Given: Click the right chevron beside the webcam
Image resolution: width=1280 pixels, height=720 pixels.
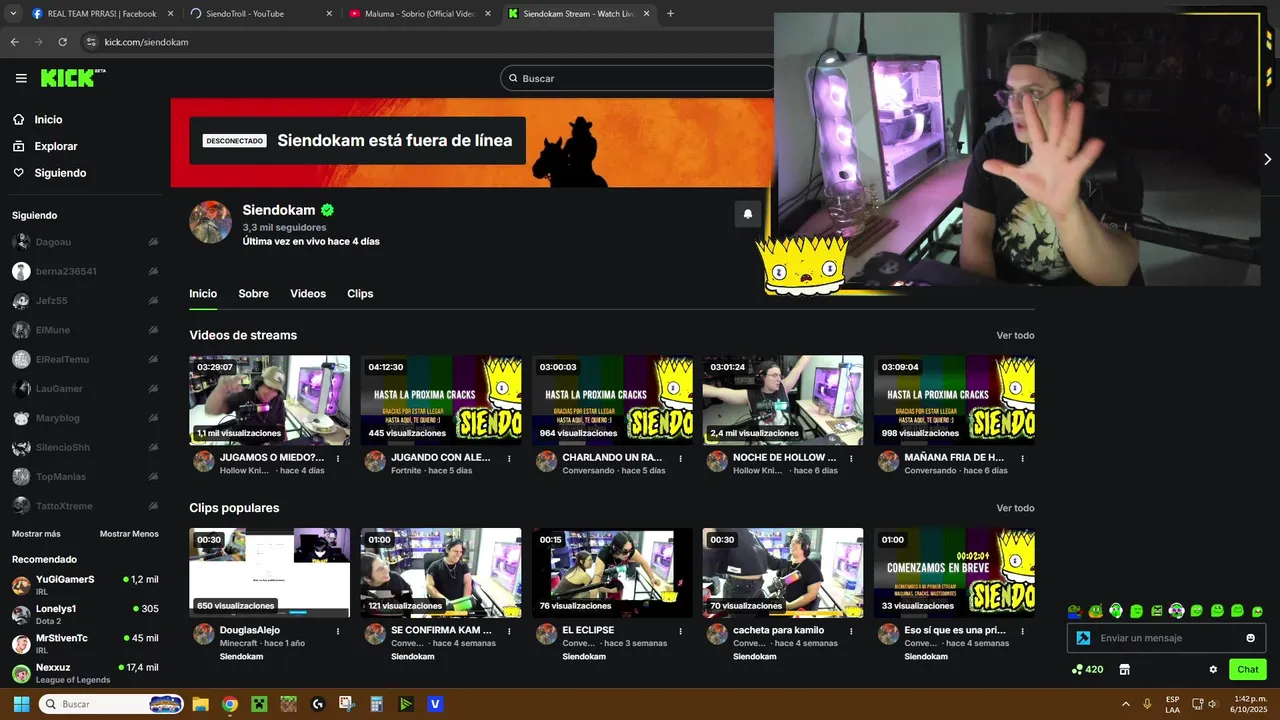Looking at the screenshot, I should coord(1267,159).
